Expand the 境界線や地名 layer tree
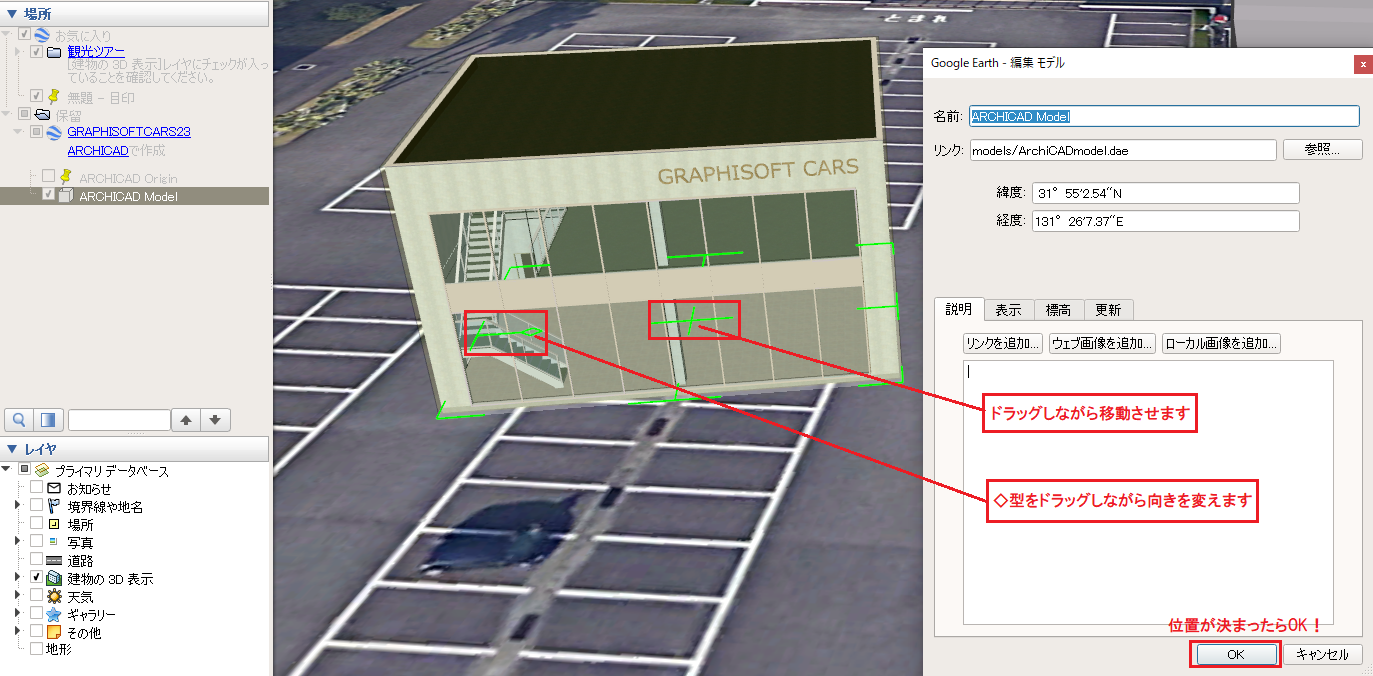The height and width of the screenshot is (676, 1373). tap(18, 507)
